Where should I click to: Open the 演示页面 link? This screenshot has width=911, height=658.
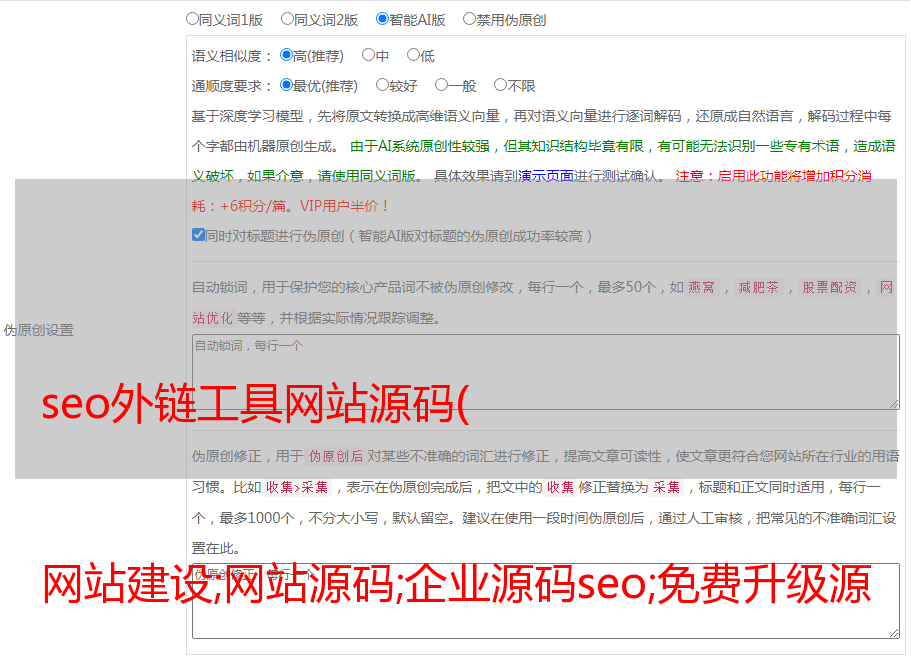546,176
